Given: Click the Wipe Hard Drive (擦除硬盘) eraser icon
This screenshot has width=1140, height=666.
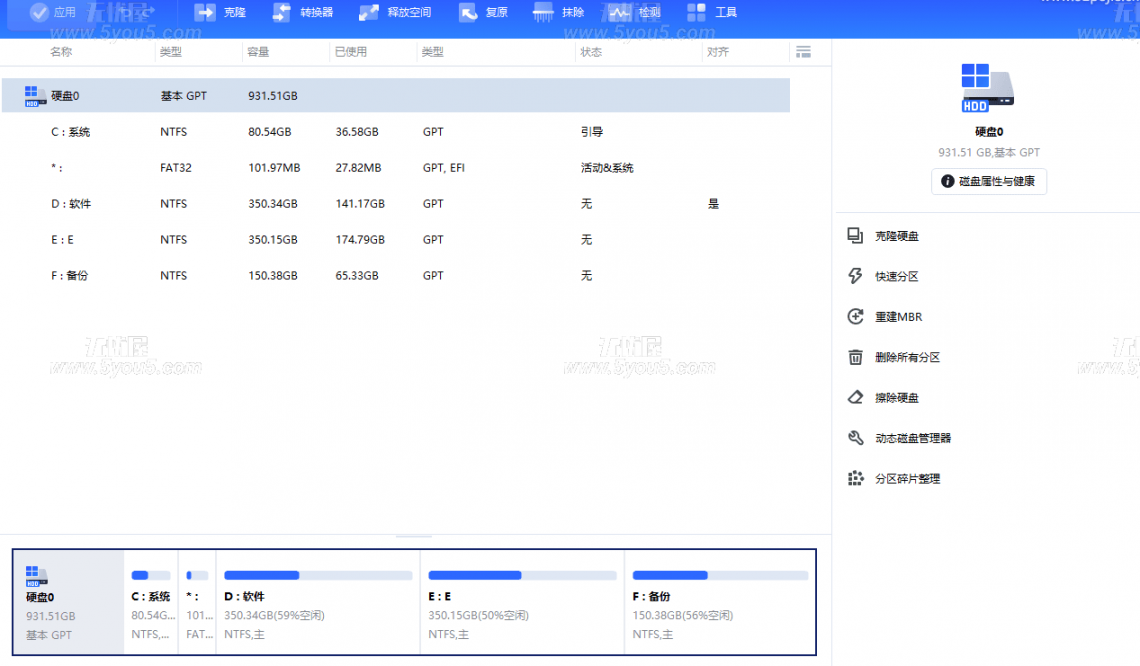Looking at the screenshot, I should pyautogui.click(x=855, y=398).
